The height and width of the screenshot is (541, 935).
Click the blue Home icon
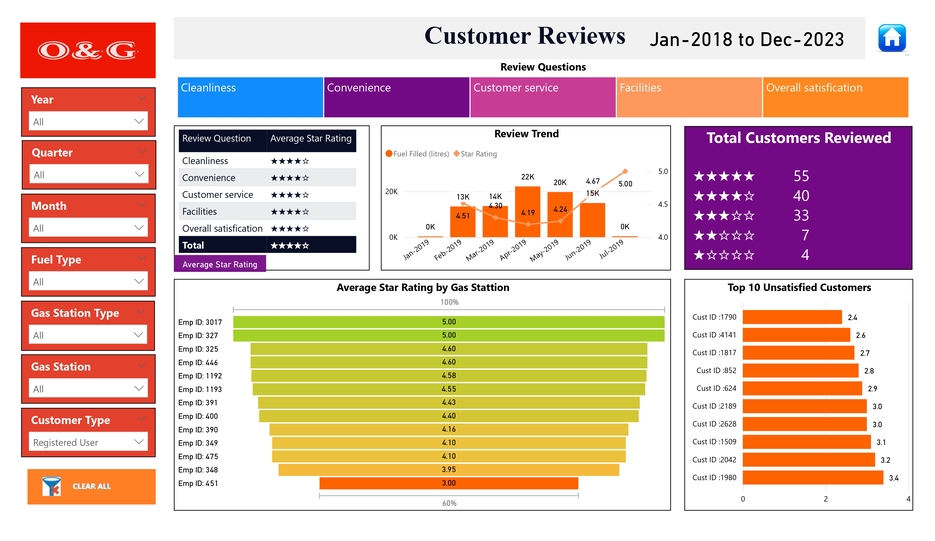click(891, 38)
